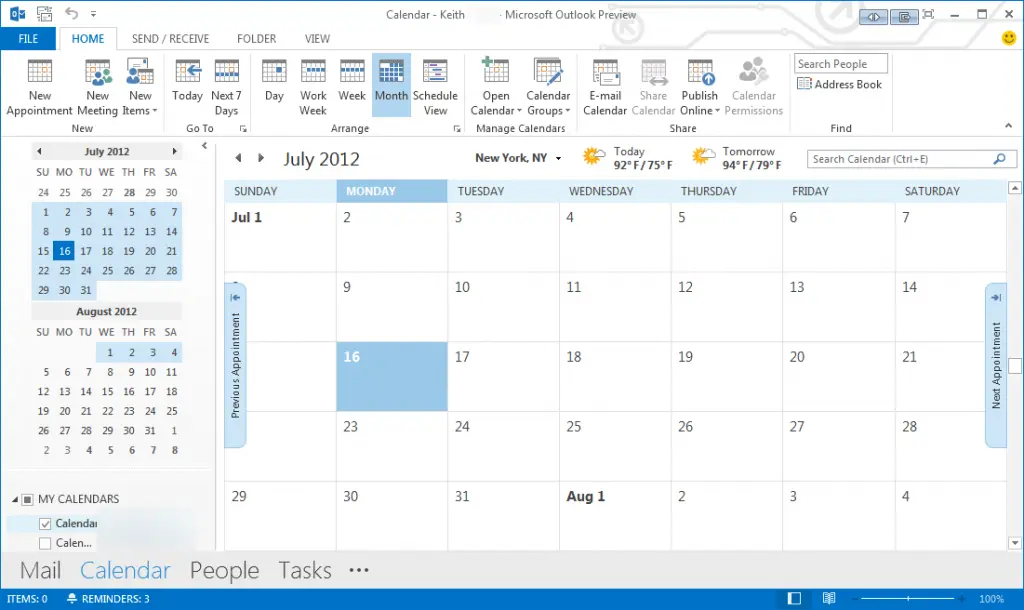Image resolution: width=1024 pixels, height=610 pixels.
Task: Open the Go To group dialog launcher
Action: [x=243, y=129]
